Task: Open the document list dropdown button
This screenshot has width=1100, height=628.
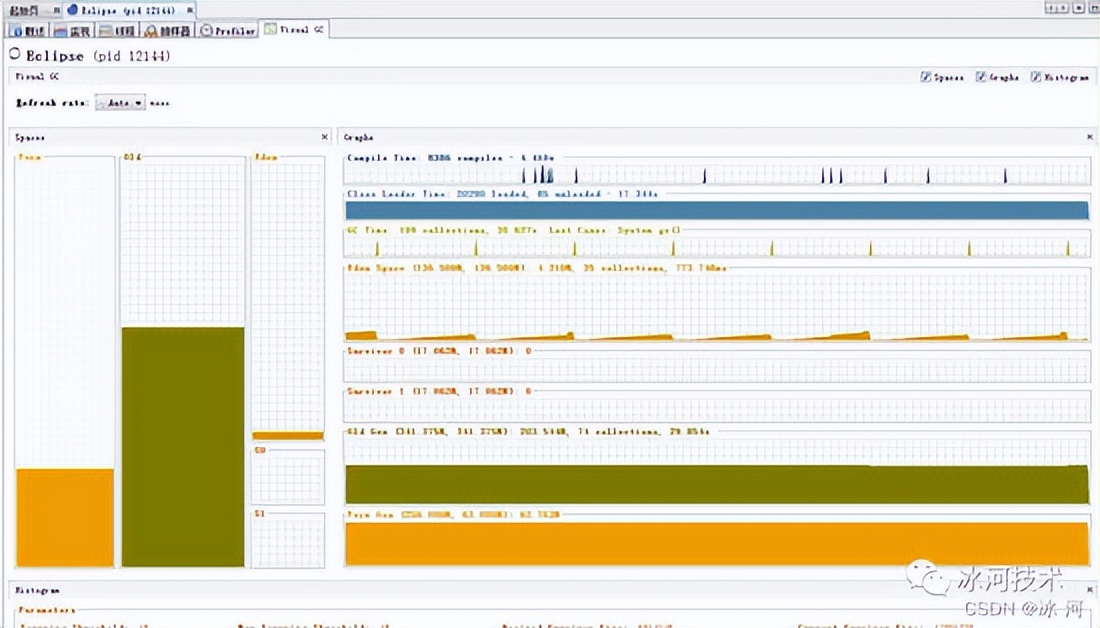Action: [x=1078, y=8]
